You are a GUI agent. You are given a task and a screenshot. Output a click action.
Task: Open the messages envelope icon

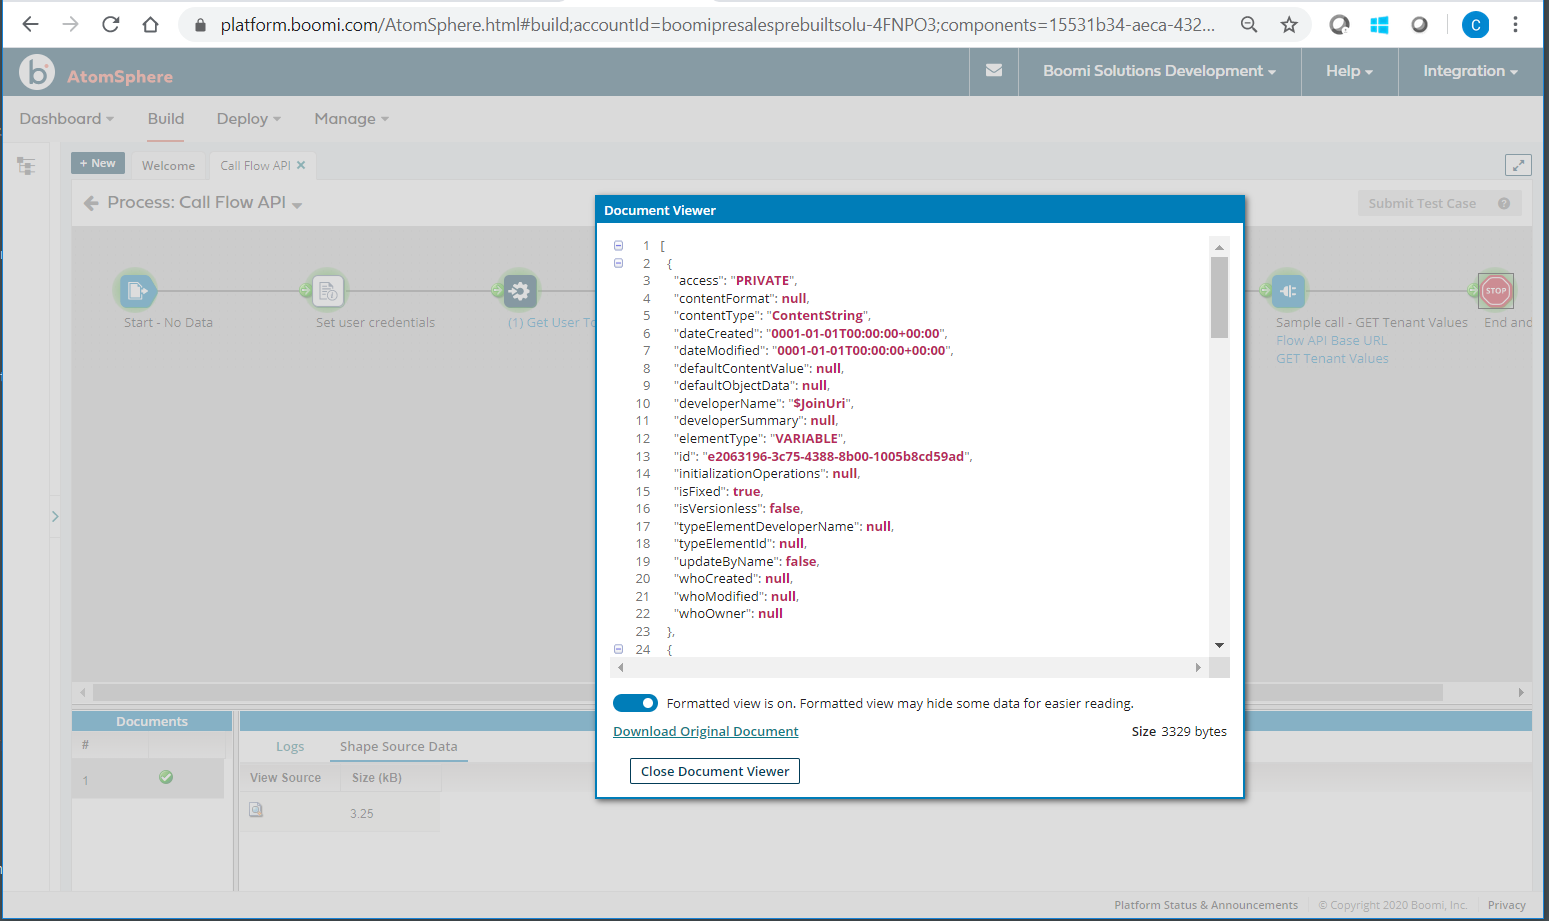click(994, 71)
